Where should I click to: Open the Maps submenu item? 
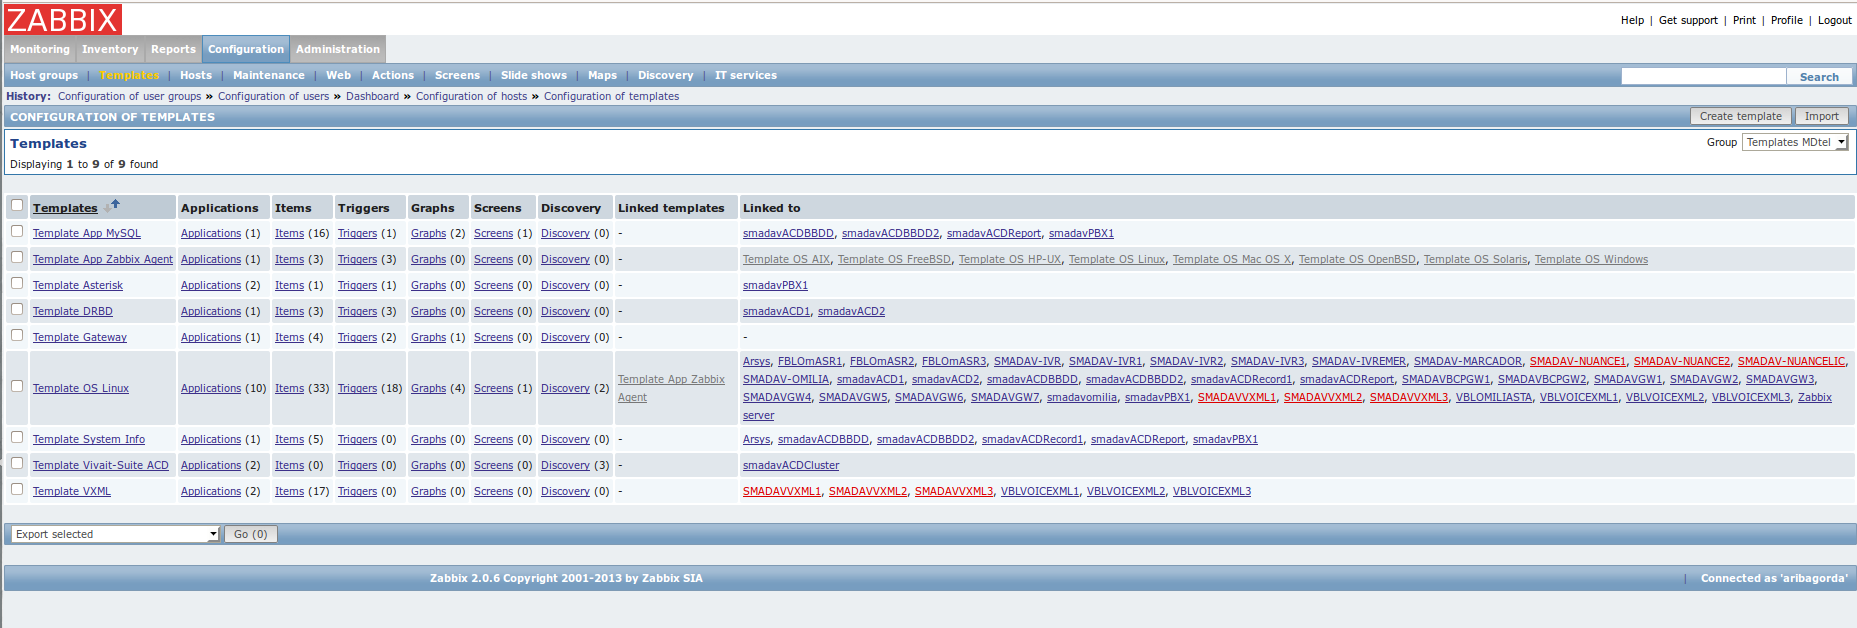602,75
